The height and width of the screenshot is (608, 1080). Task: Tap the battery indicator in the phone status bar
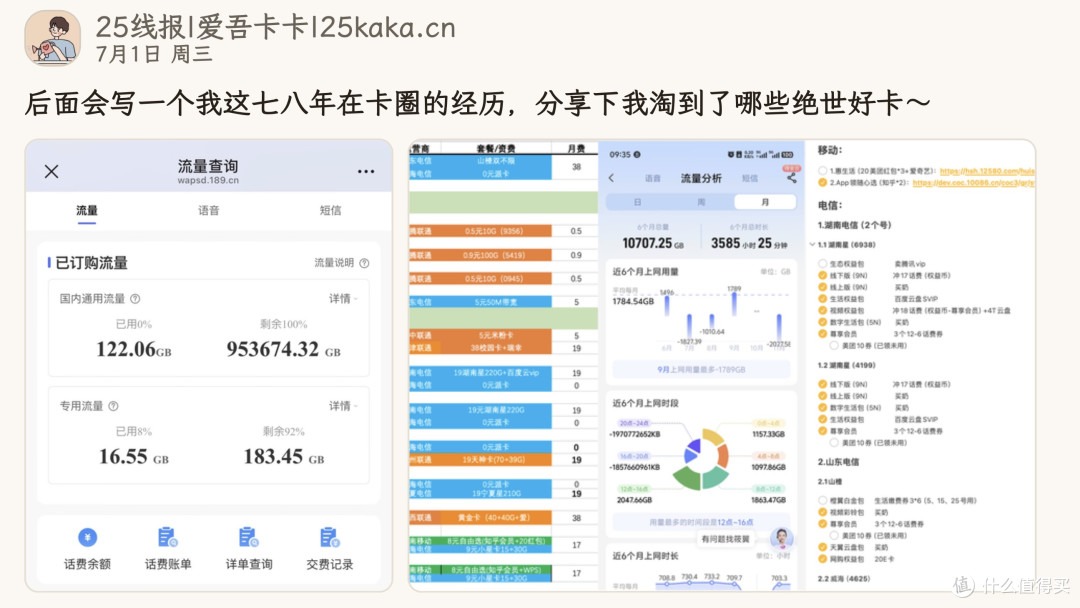(x=787, y=155)
